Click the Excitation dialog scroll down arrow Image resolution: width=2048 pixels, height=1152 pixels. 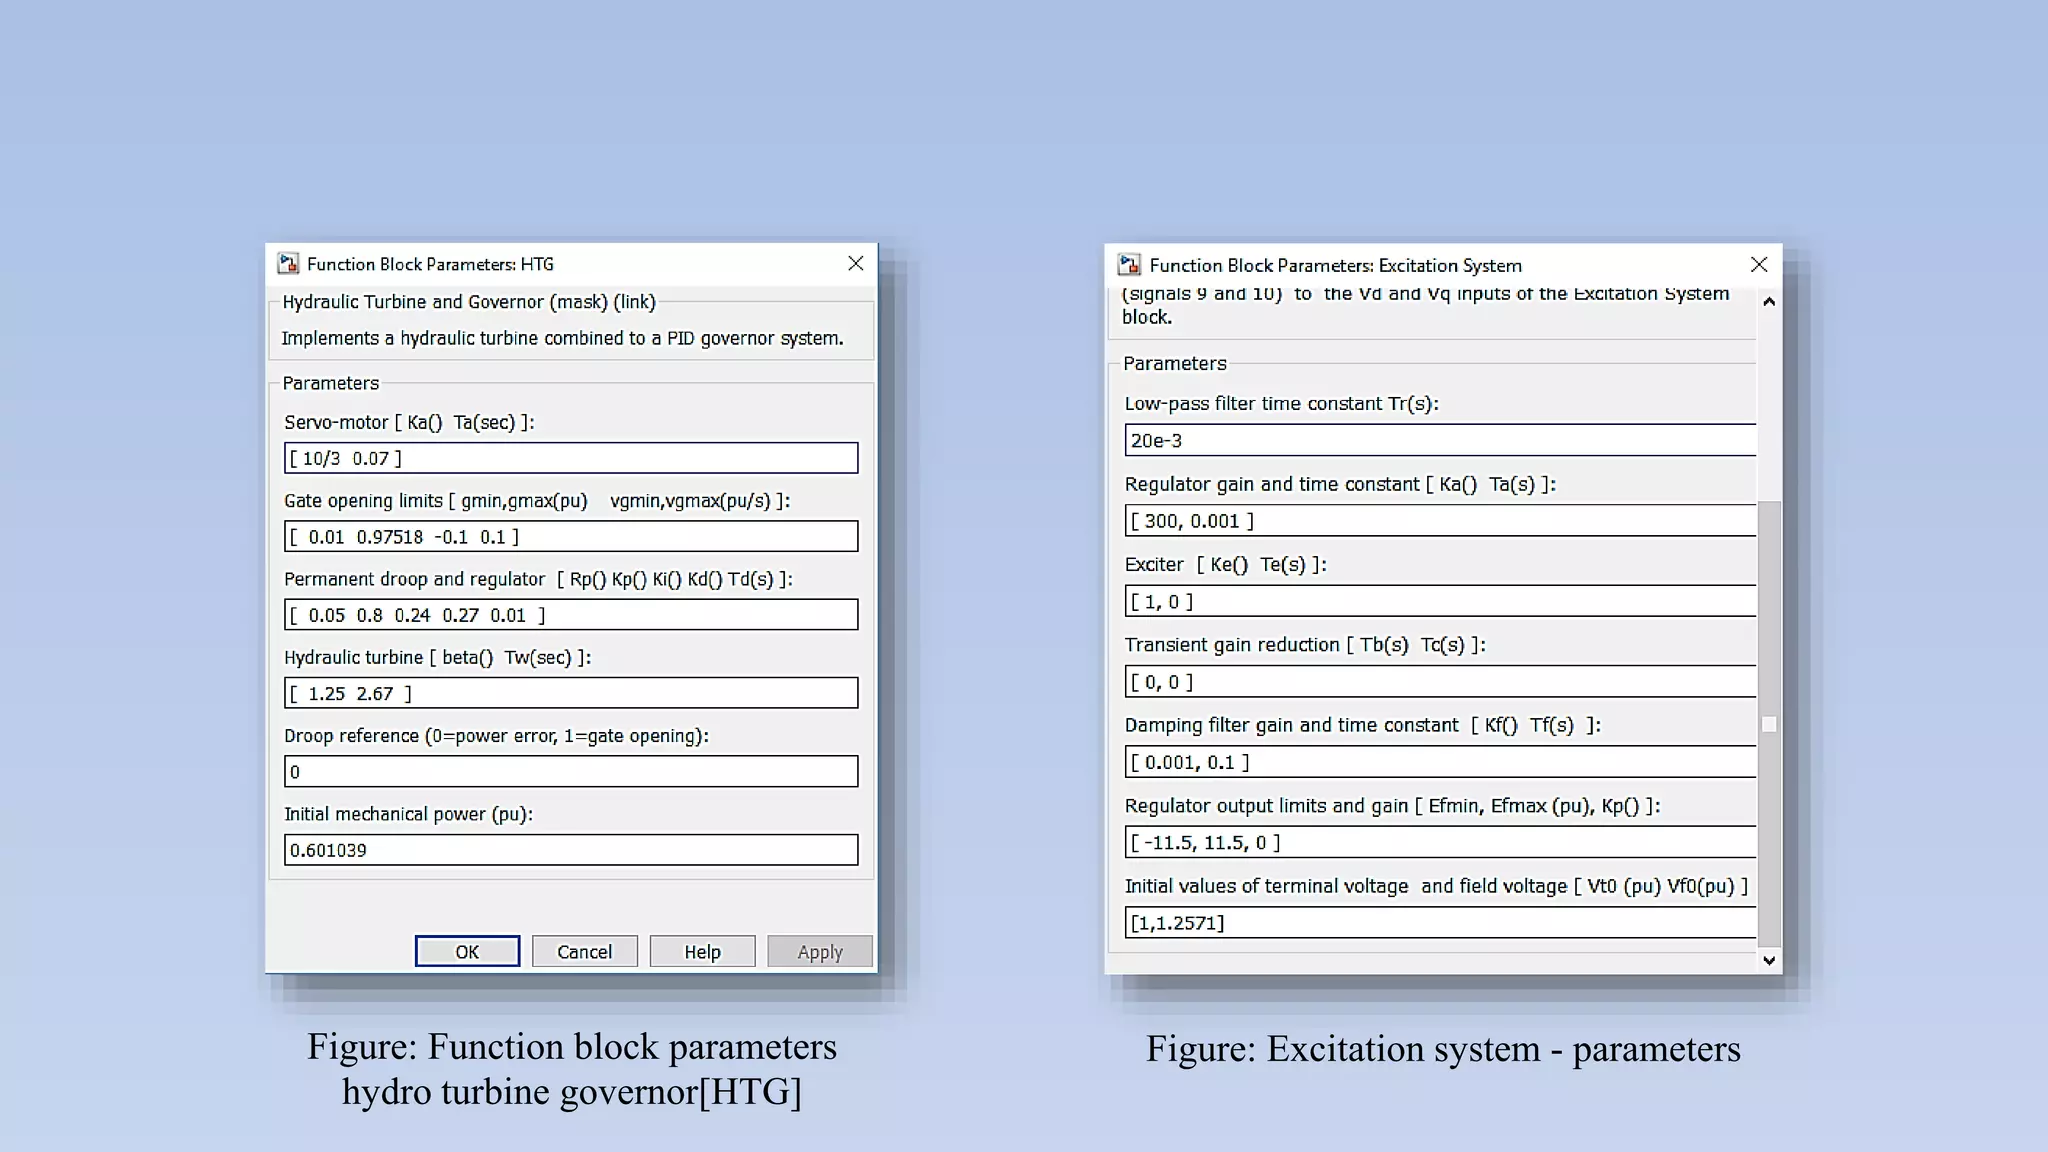point(1769,960)
